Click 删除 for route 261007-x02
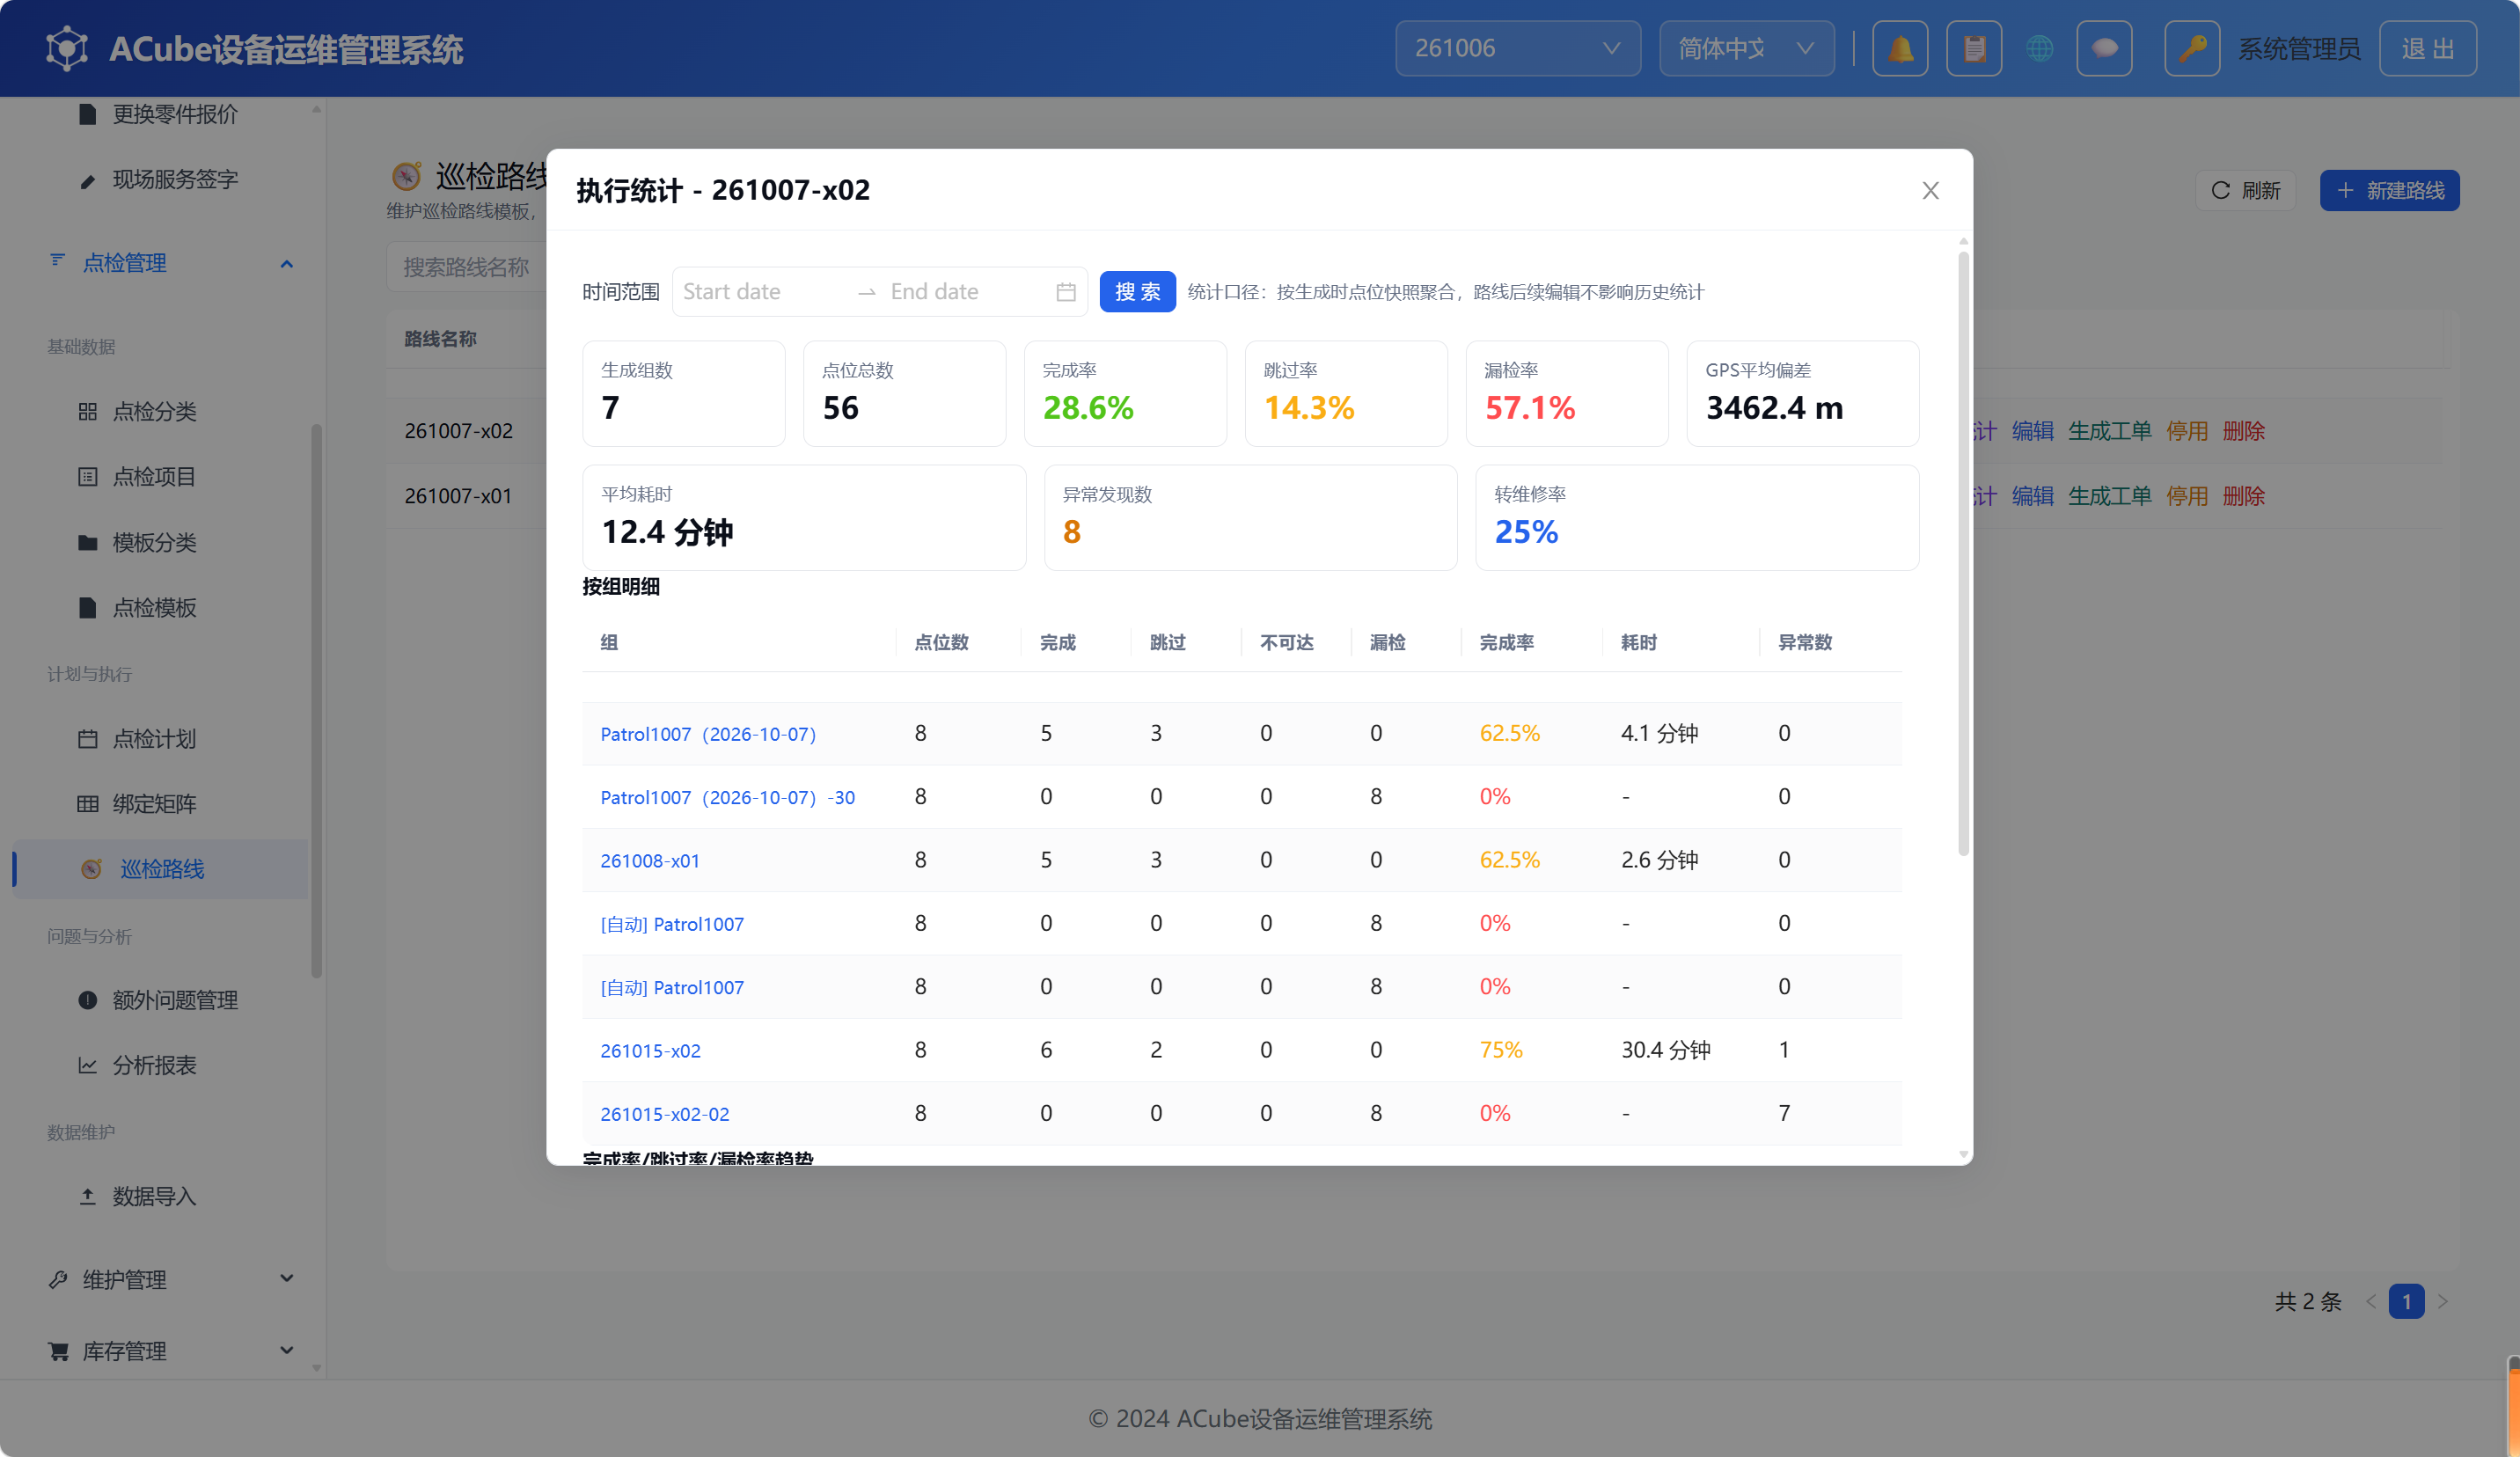Screen dimensions: 2520x1457 tap(2243, 431)
